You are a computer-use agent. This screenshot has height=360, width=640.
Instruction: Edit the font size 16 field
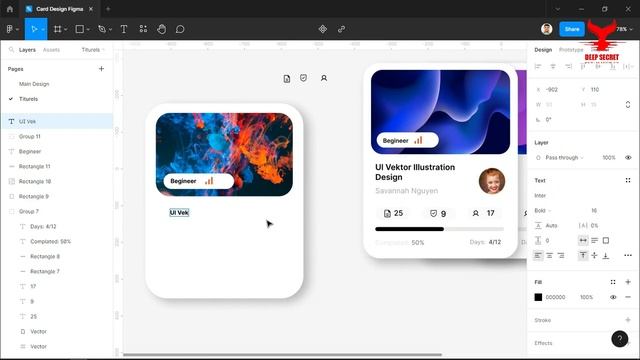594,211
